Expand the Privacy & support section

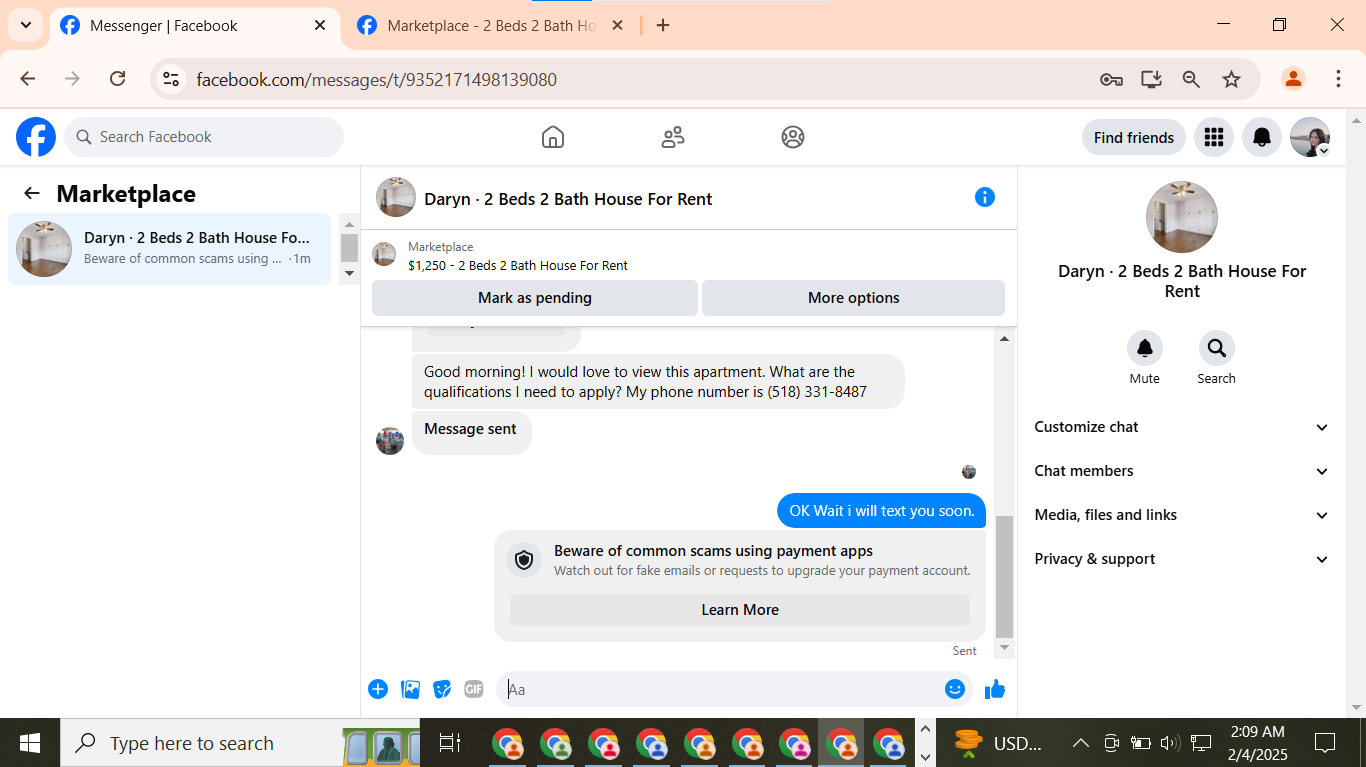[1182, 559]
